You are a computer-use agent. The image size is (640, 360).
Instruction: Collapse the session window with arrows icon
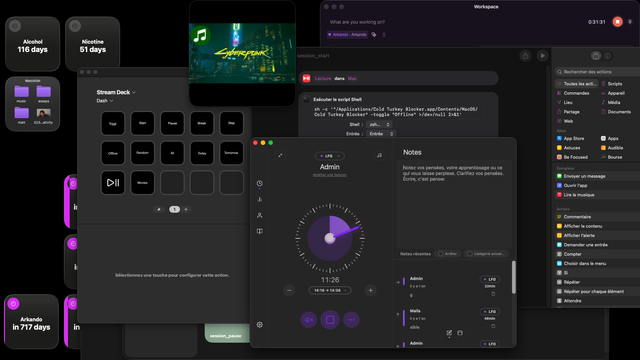coord(280,155)
